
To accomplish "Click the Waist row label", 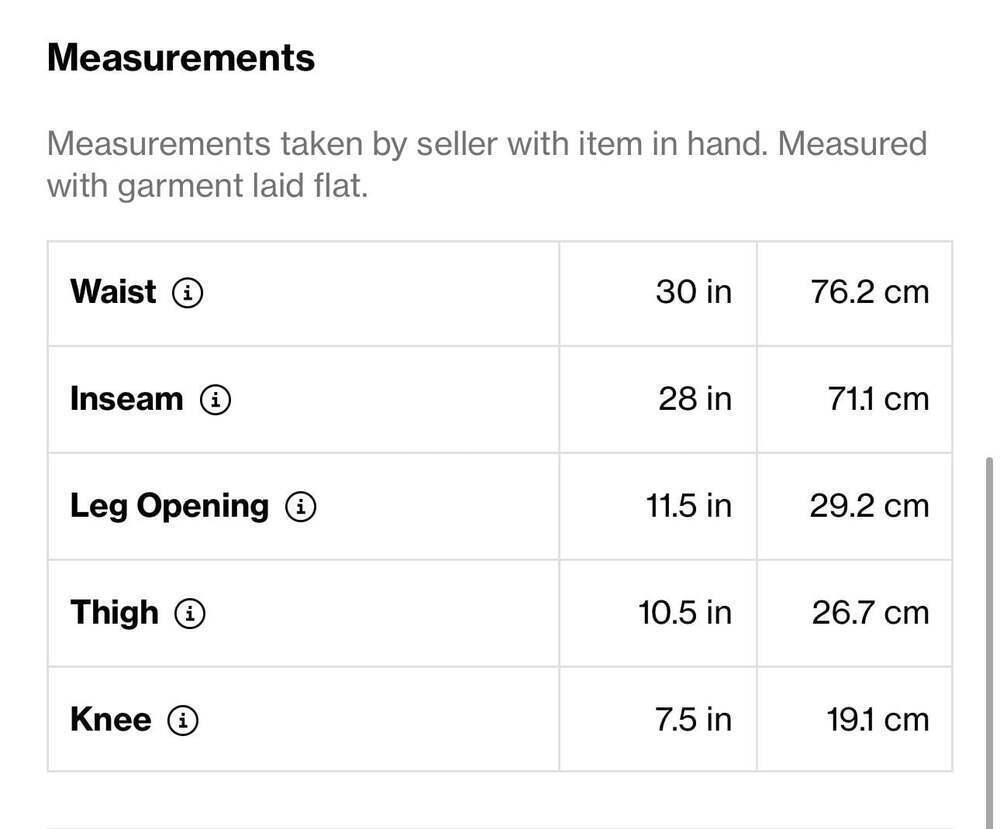I will (113, 292).
